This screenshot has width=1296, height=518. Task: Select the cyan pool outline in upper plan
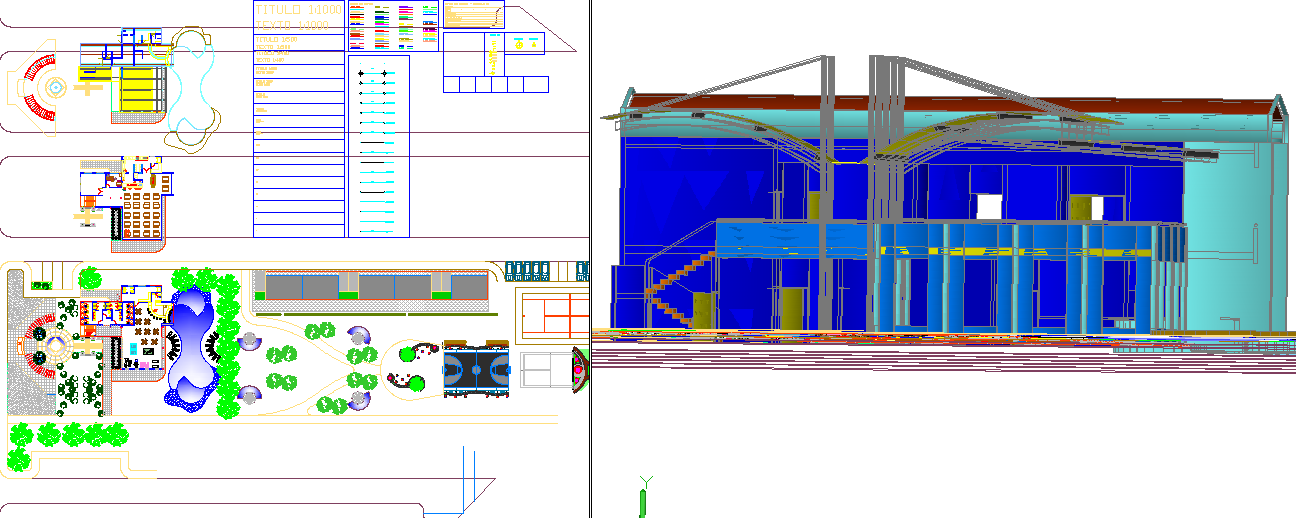point(192,78)
